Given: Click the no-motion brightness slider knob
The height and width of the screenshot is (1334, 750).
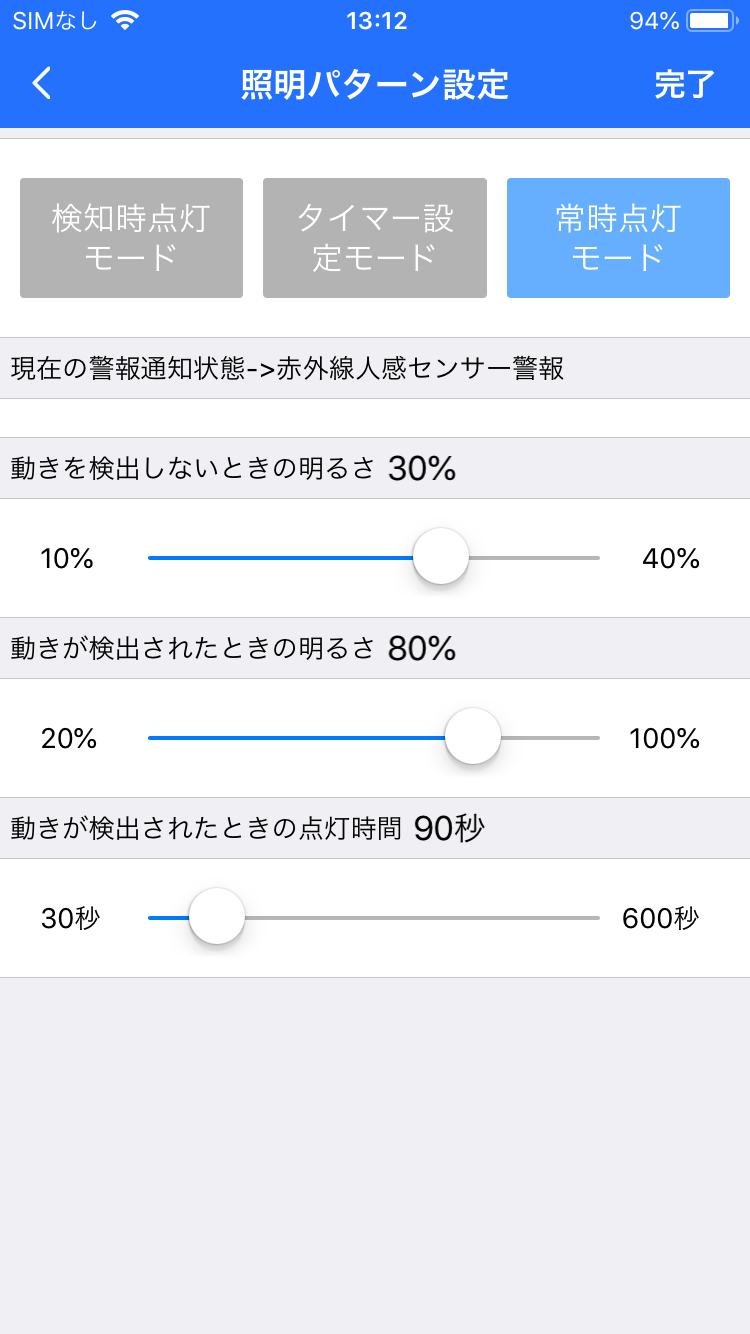Looking at the screenshot, I should click(441, 557).
